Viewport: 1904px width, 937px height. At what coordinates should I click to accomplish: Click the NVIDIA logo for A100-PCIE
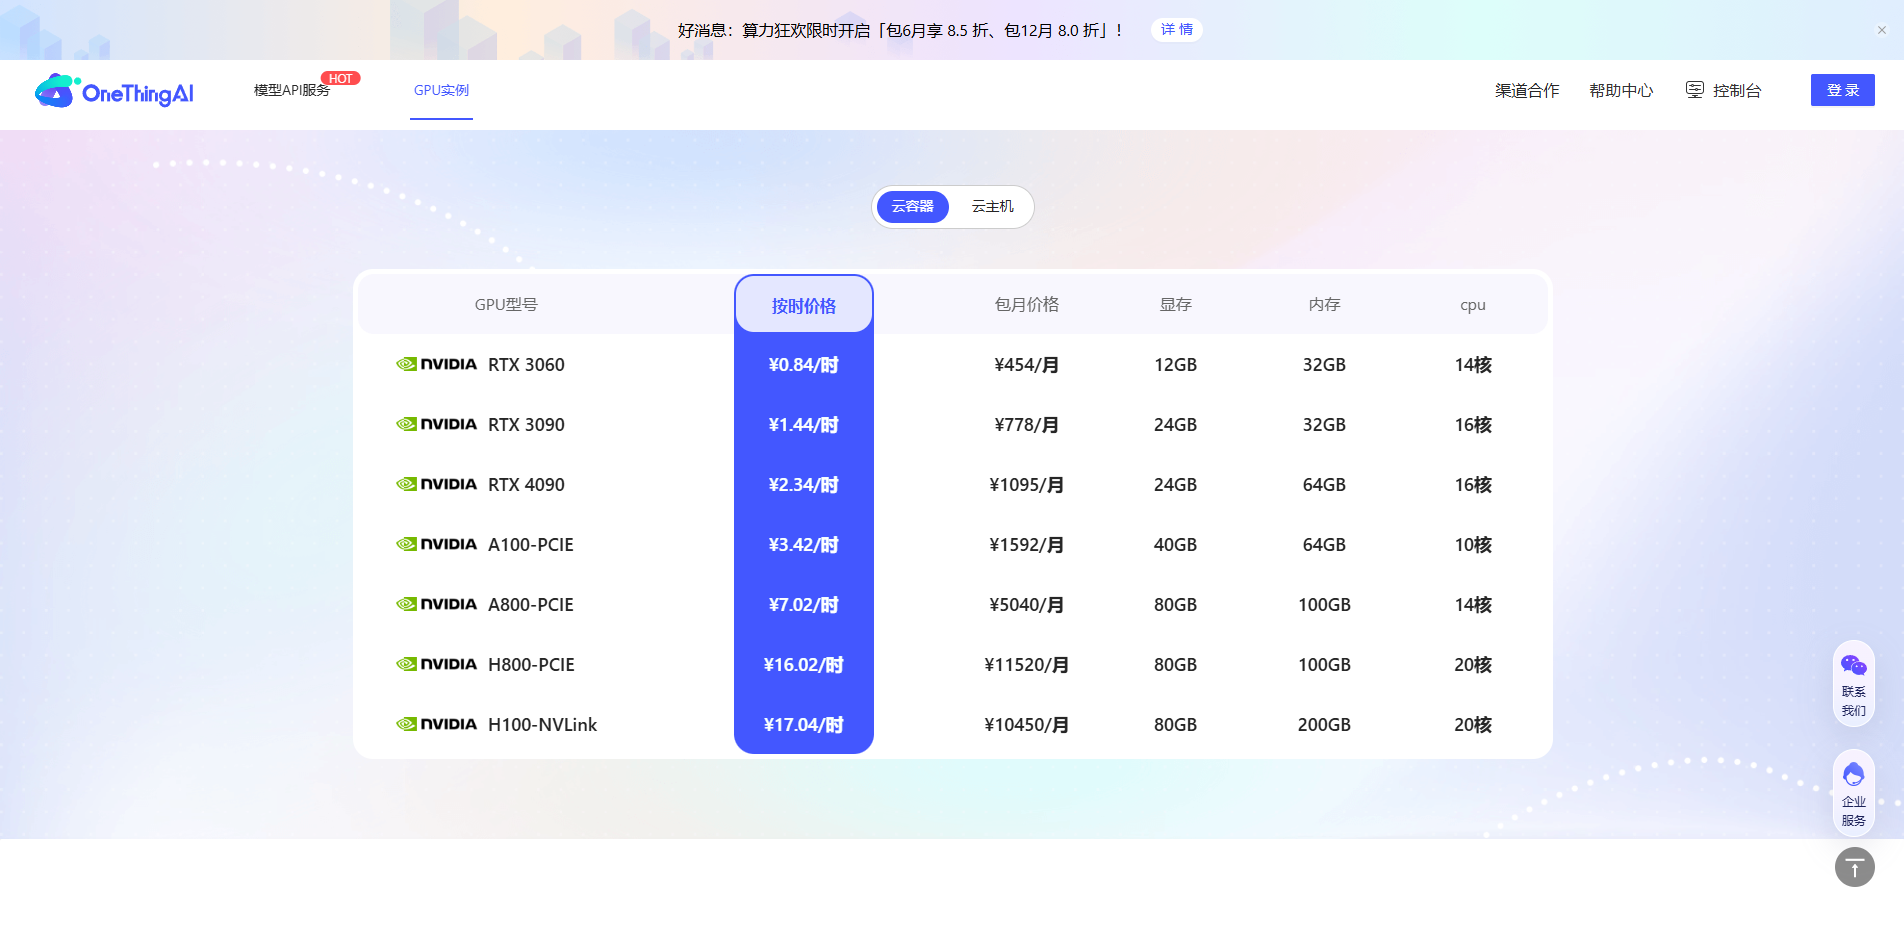[x=436, y=544]
